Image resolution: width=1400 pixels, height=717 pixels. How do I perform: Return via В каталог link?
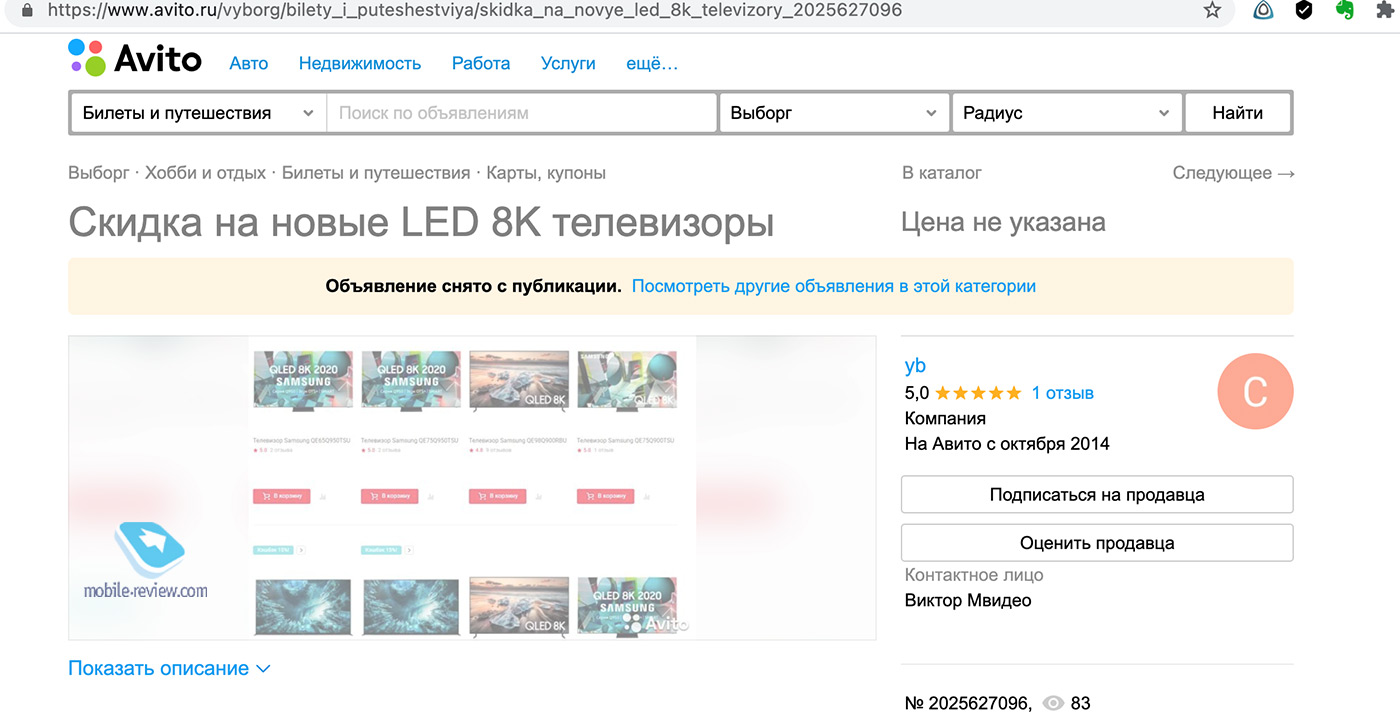click(942, 173)
